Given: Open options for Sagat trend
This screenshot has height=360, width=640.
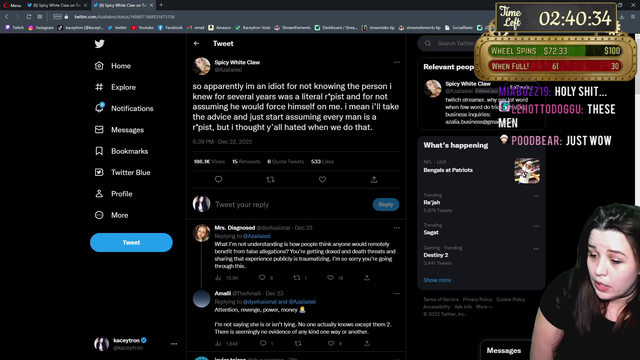Looking at the screenshot, I should tap(536, 226).
